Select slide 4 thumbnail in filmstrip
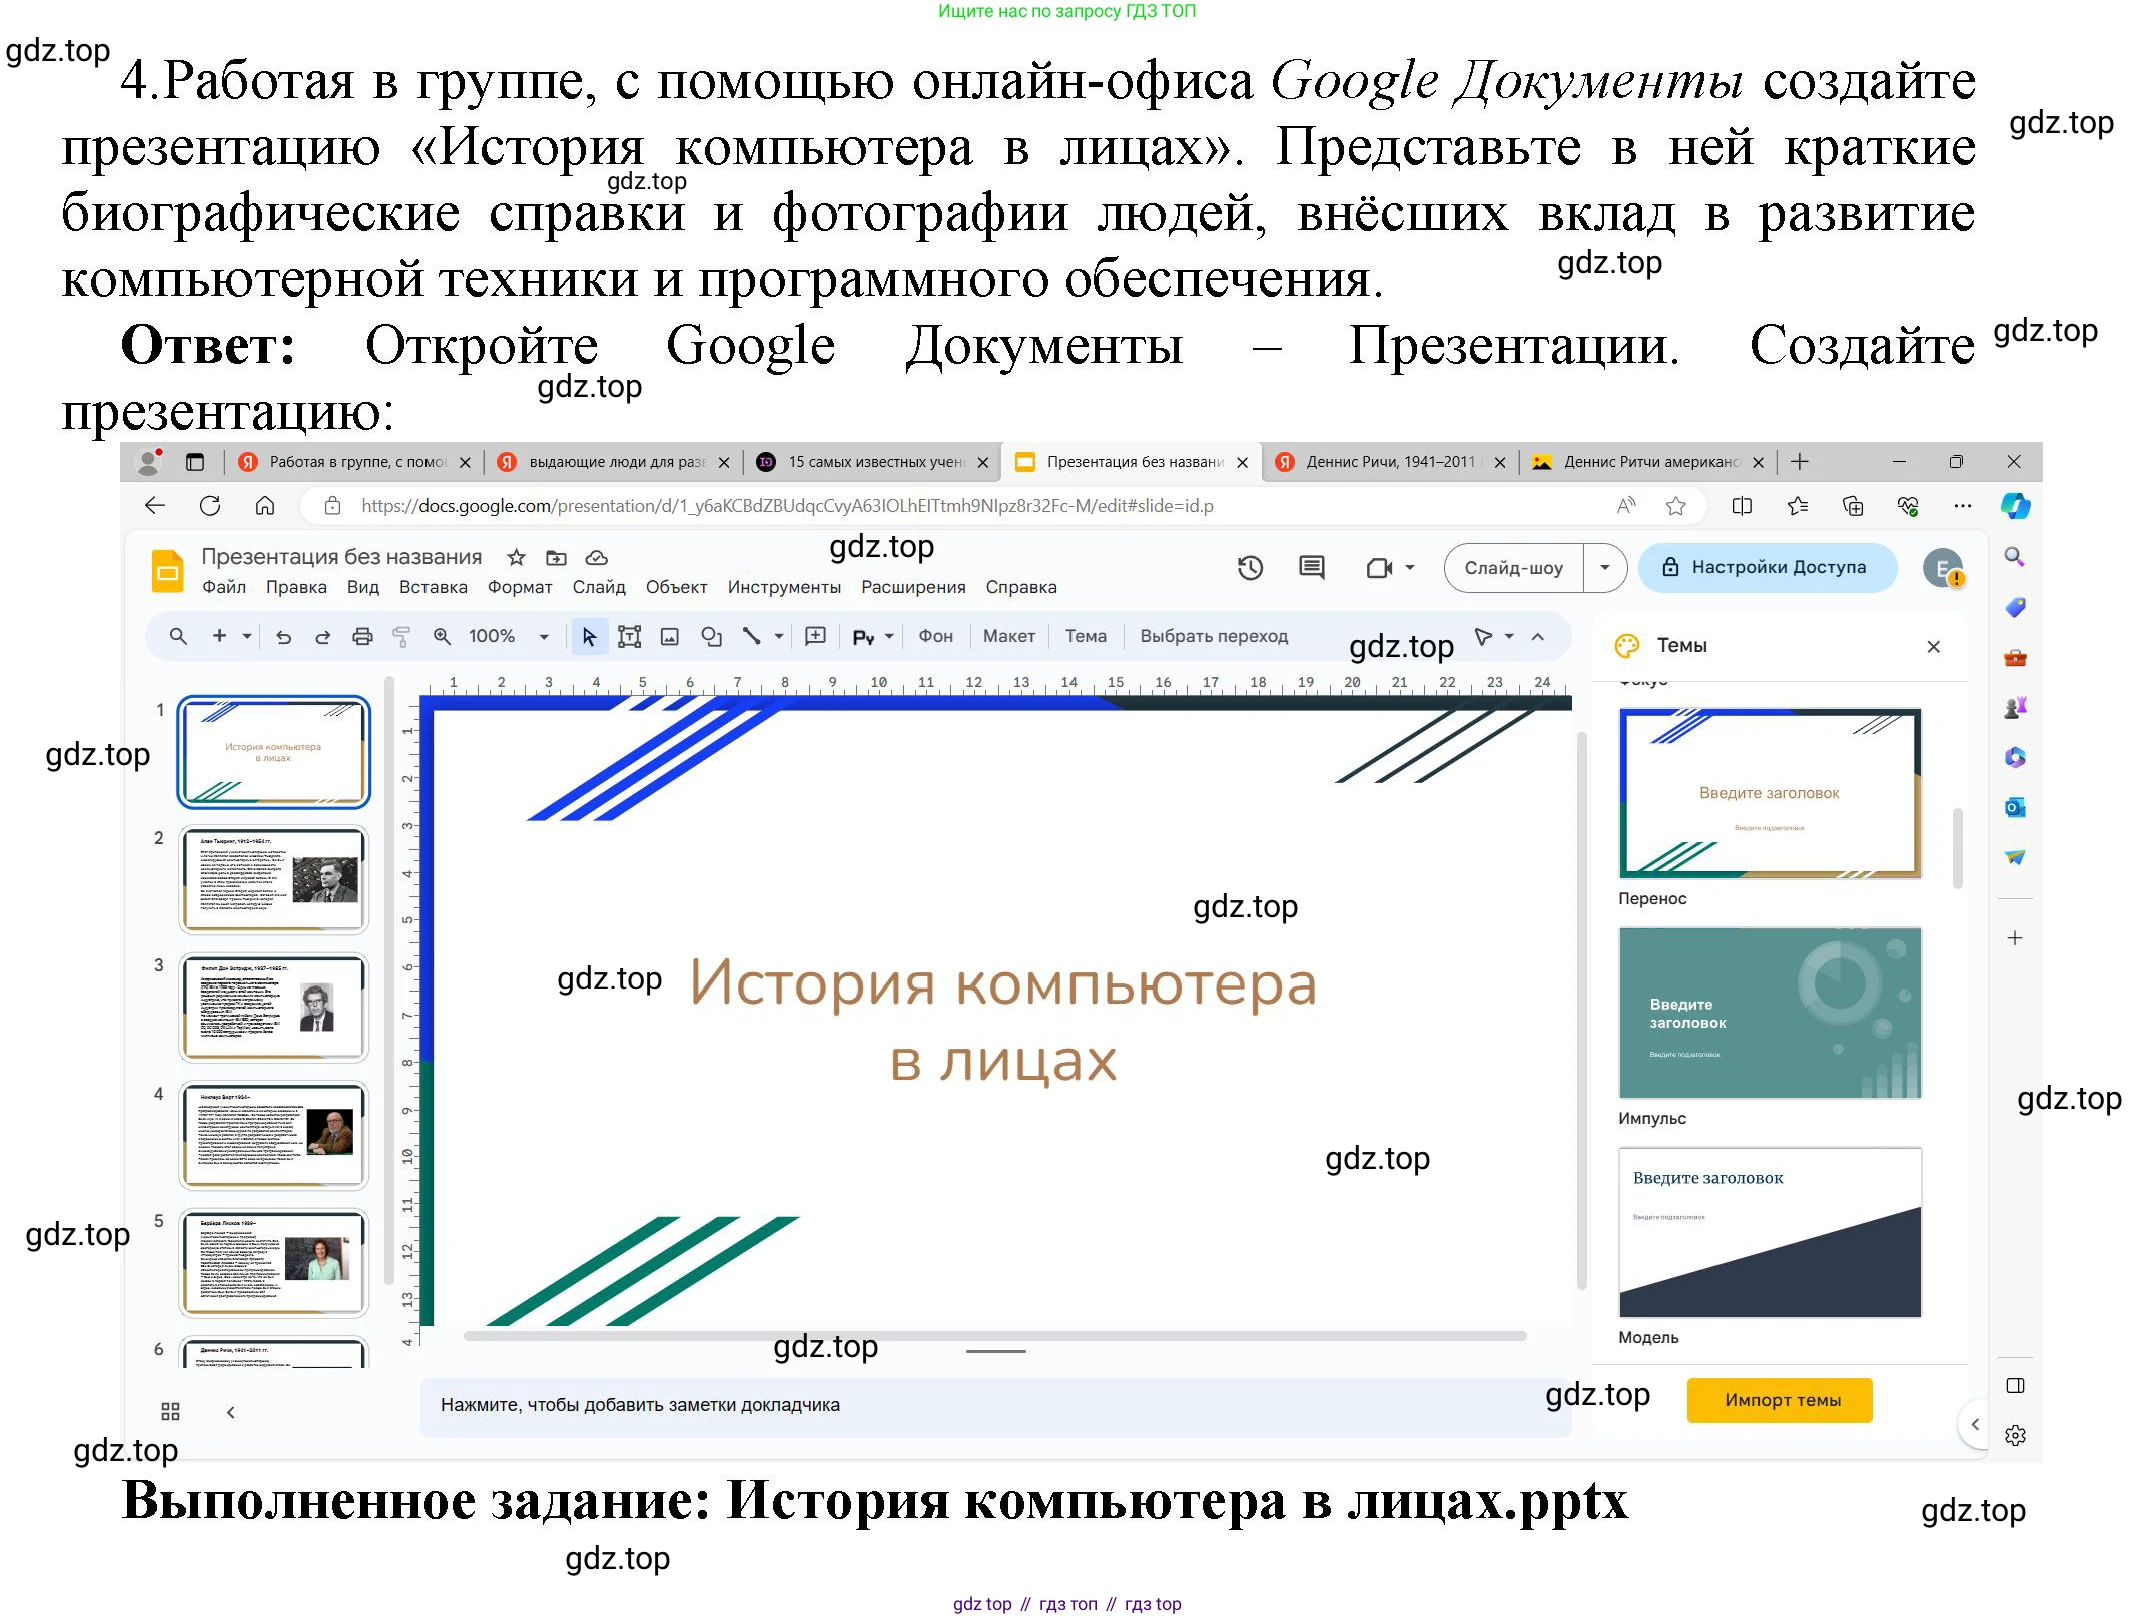 (274, 1136)
